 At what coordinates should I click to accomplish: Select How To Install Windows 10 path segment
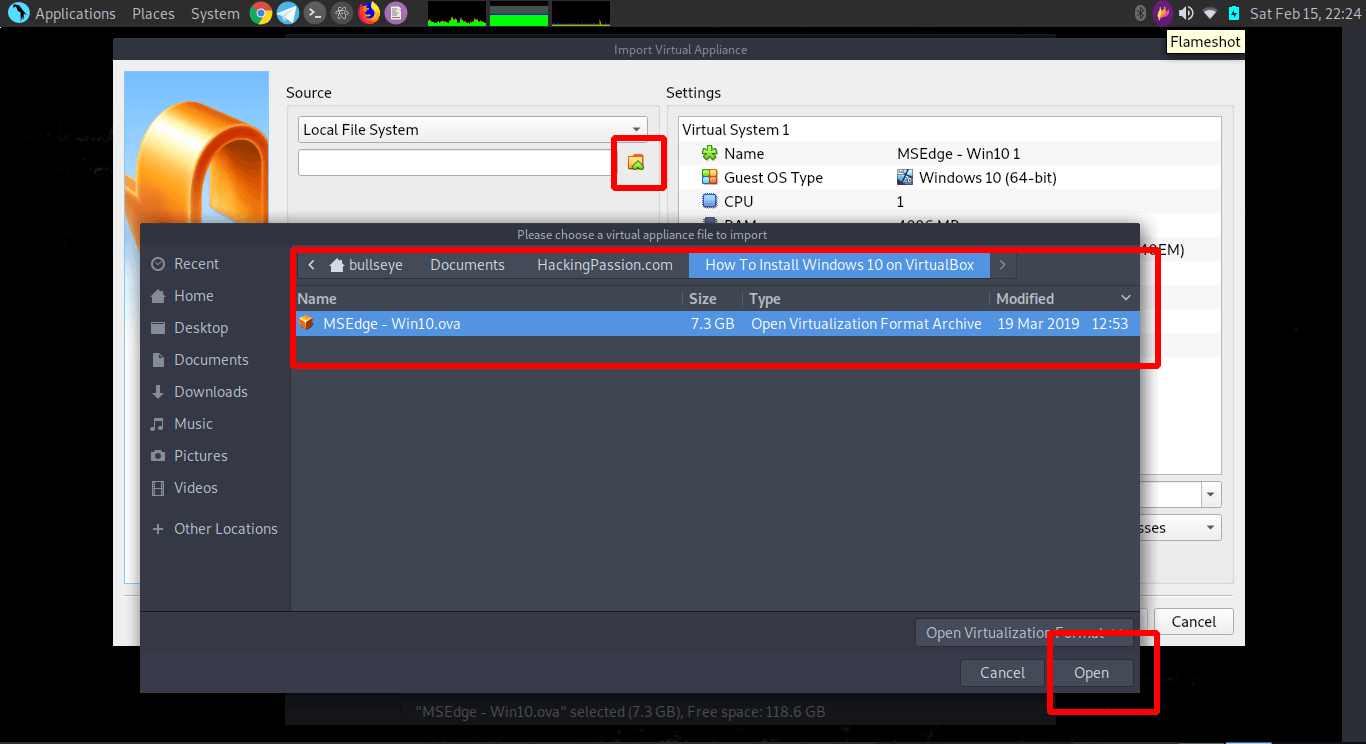pos(839,265)
